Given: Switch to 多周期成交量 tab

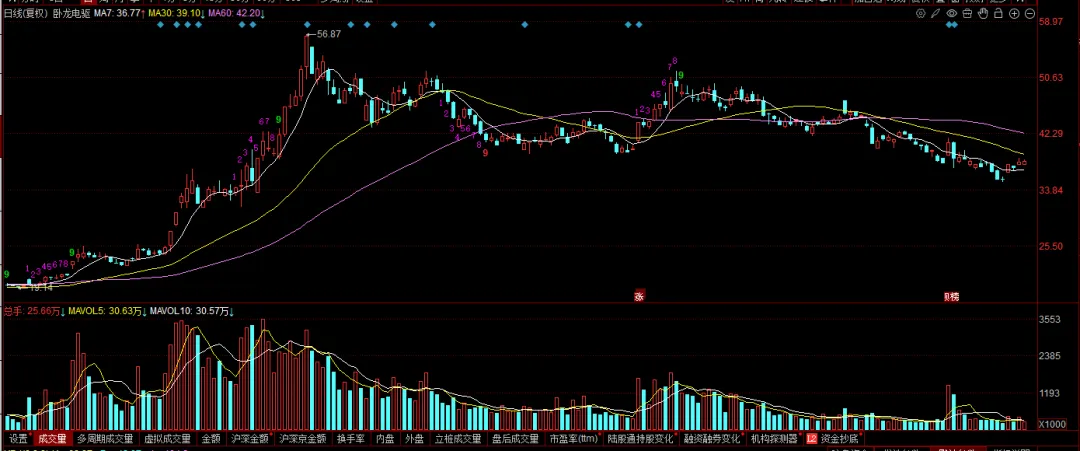Looking at the screenshot, I should point(105,438).
